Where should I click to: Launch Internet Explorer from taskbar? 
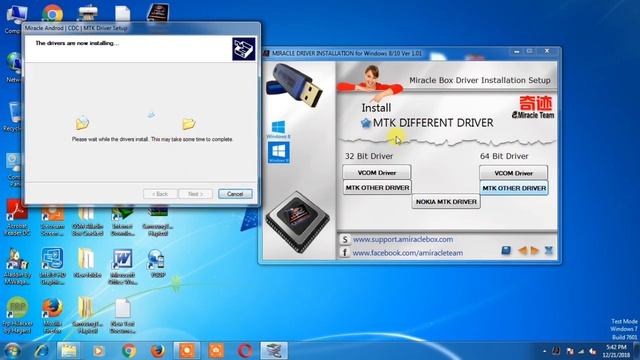pos(41,351)
